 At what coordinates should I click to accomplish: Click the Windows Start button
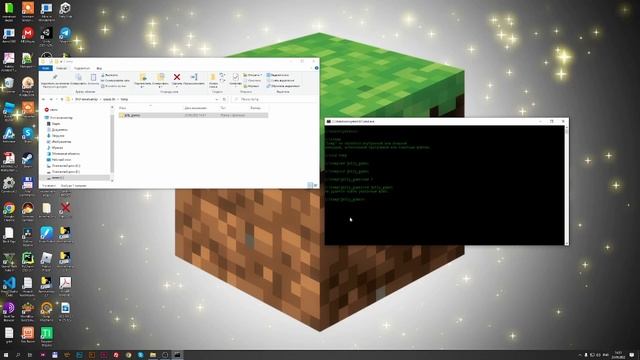coord(6,355)
